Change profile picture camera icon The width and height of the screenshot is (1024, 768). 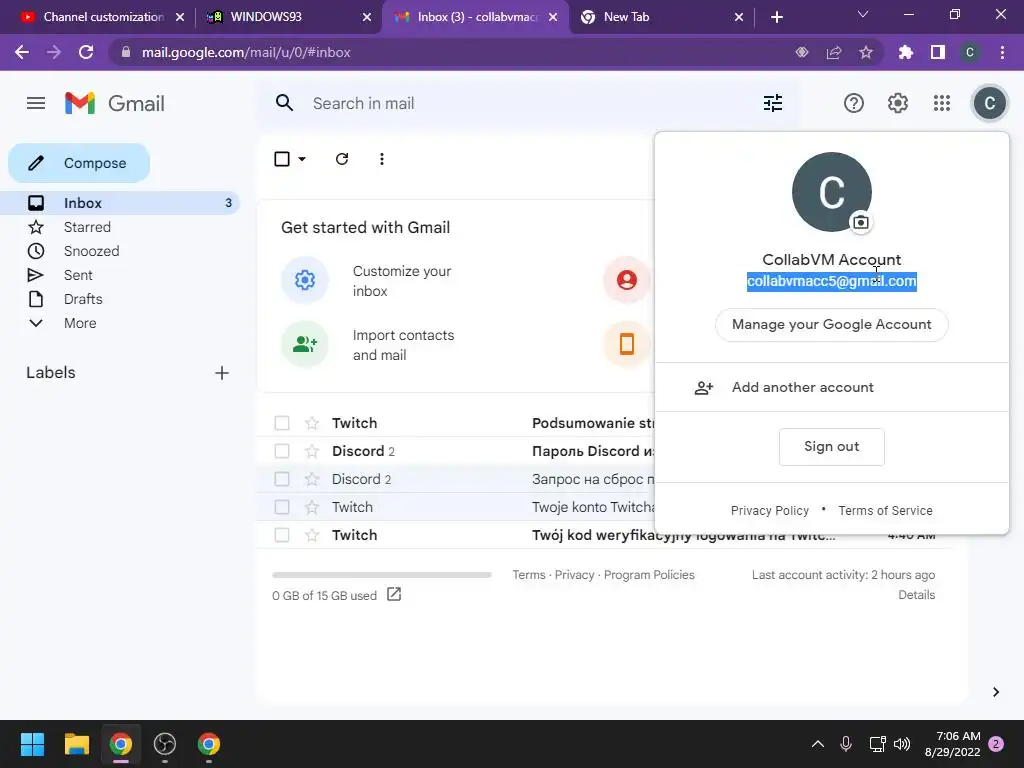(861, 222)
